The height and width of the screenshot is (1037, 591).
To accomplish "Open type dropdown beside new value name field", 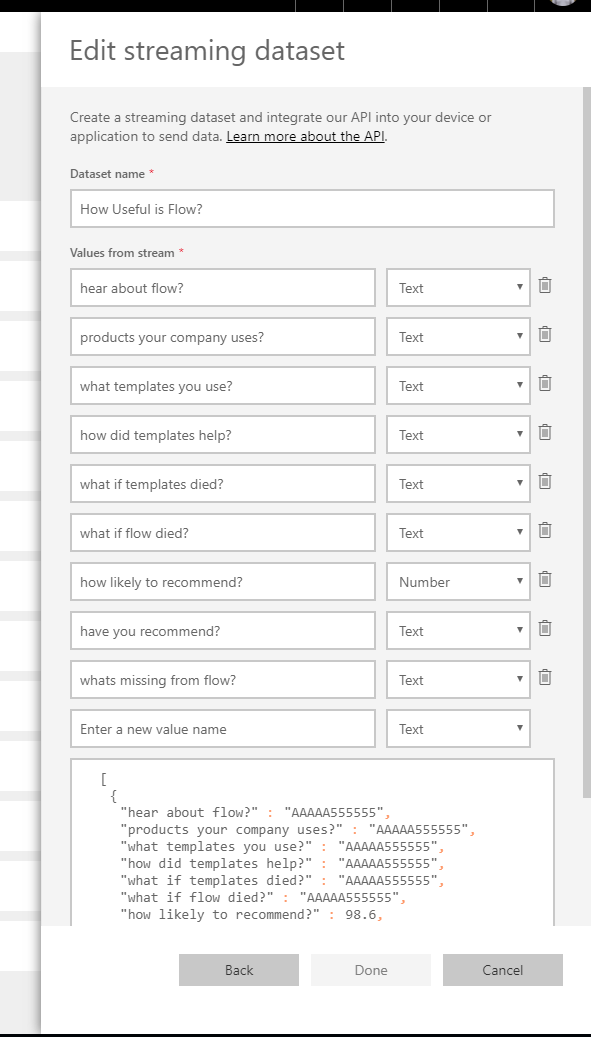I will click(458, 728).
